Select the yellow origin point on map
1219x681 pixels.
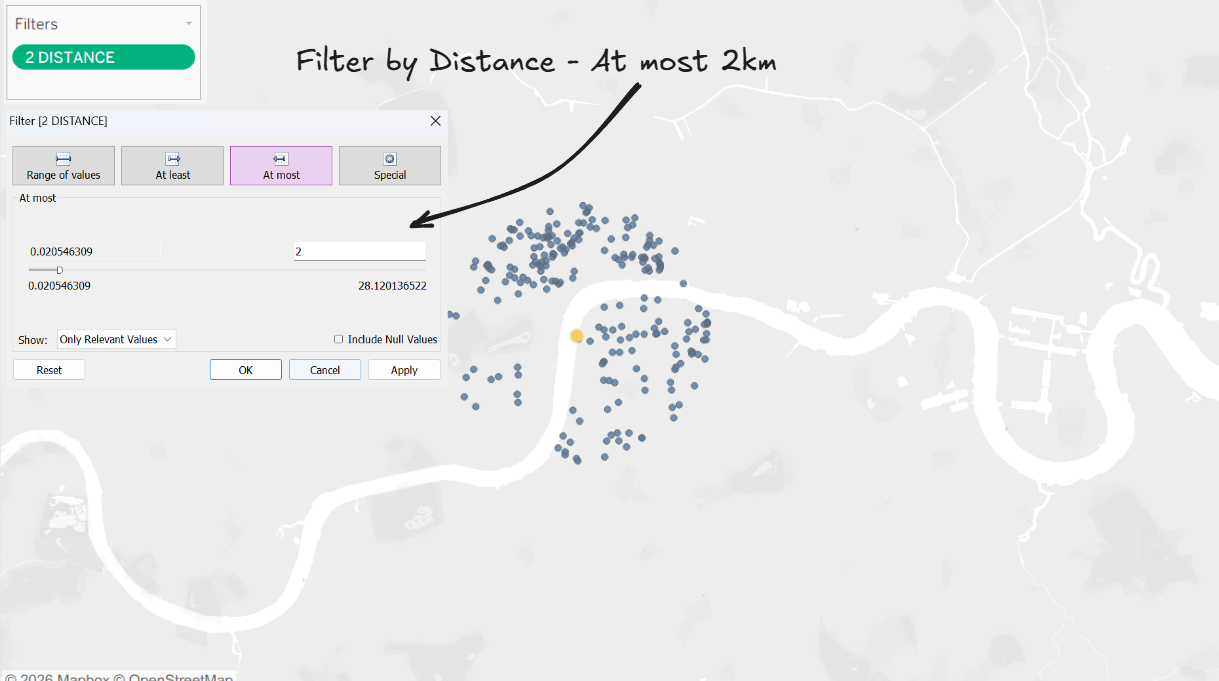point(577,336)
